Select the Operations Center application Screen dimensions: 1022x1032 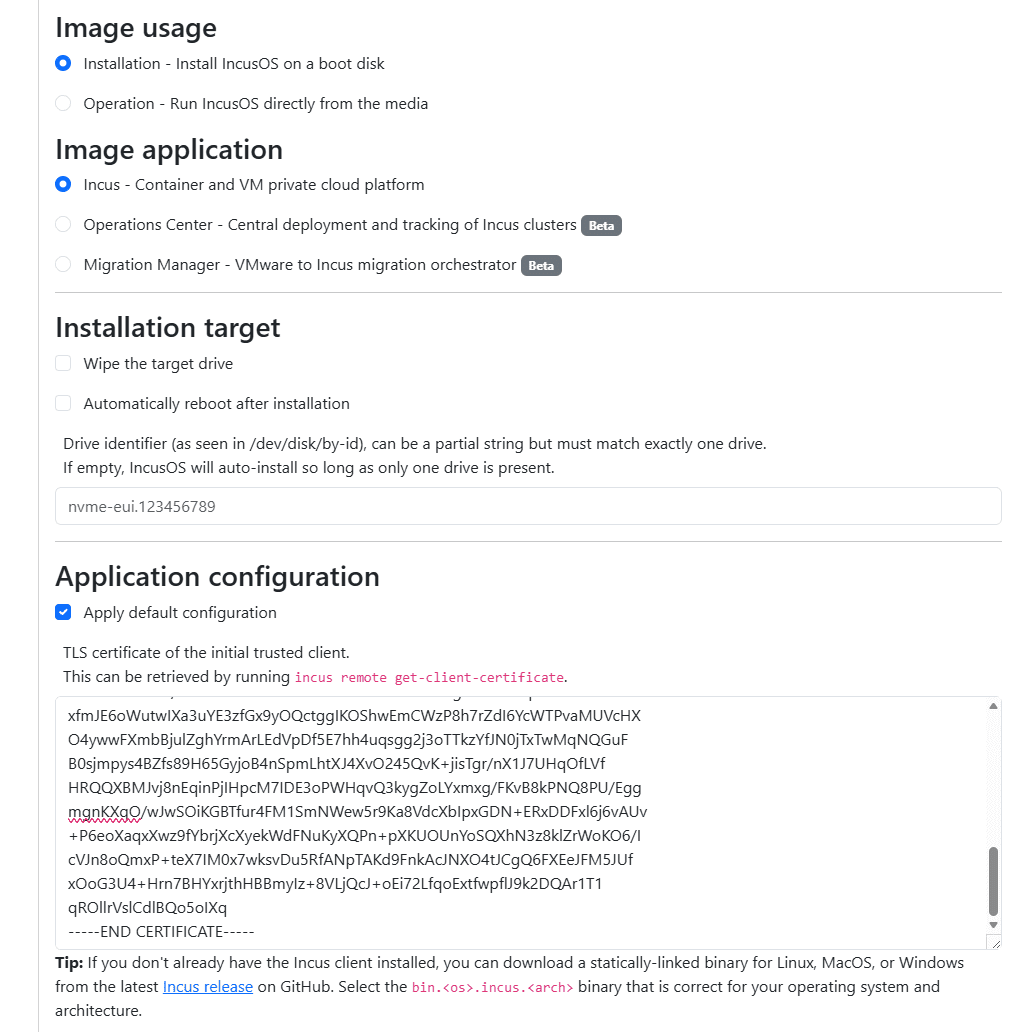click(x=63, y=224)
